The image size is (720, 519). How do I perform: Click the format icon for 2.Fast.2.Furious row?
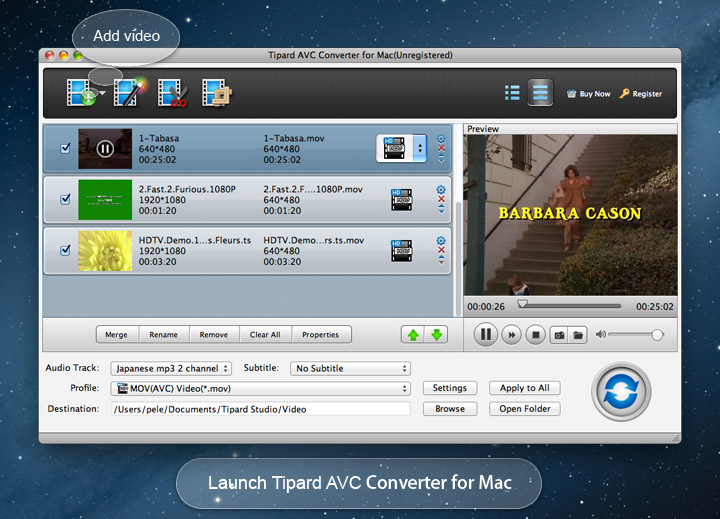pos(401,200)
